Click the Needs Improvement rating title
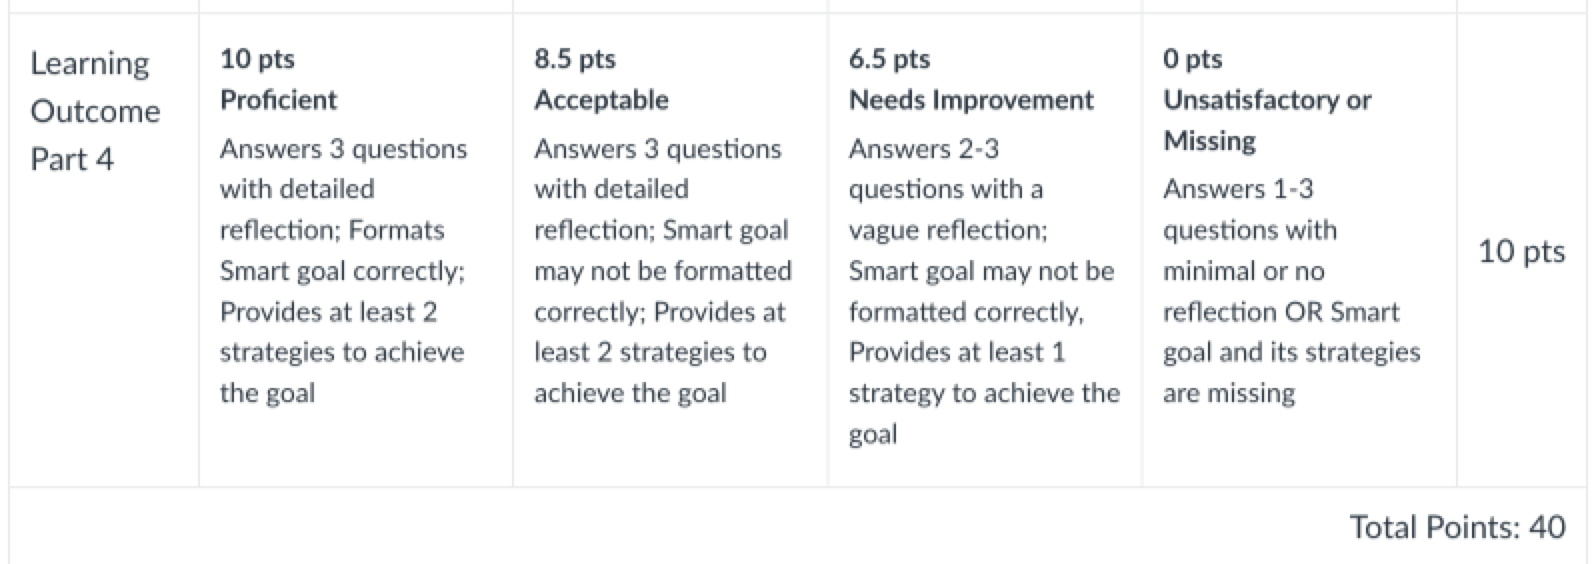Screen dimensions: 1592x564 (x=971, y=100)
